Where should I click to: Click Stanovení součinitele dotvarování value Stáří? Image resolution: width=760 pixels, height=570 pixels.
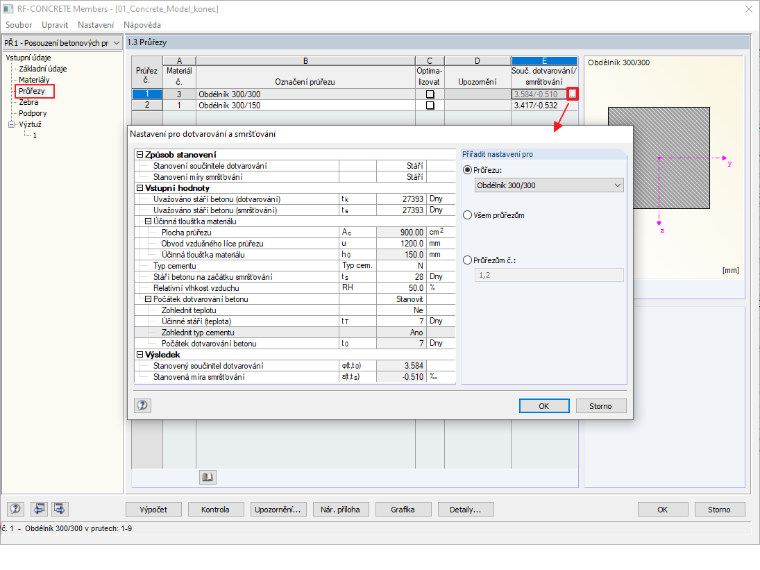[401, 166]
